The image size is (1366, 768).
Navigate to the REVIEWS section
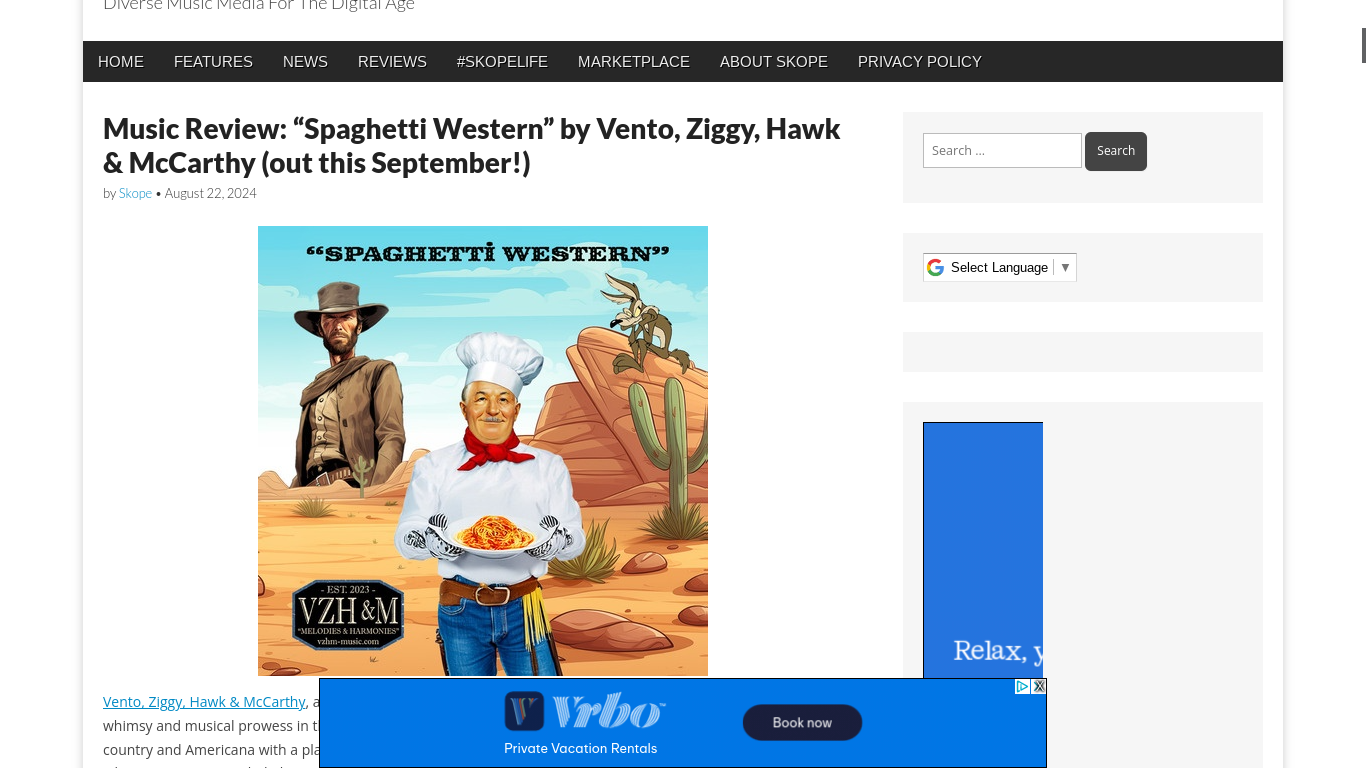click(392, 62)
